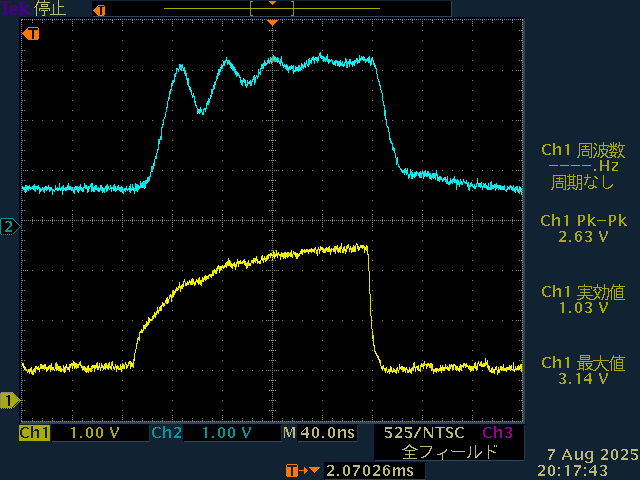
Task: Click the 20:17:43 time readout
Action: pos(572,471)
